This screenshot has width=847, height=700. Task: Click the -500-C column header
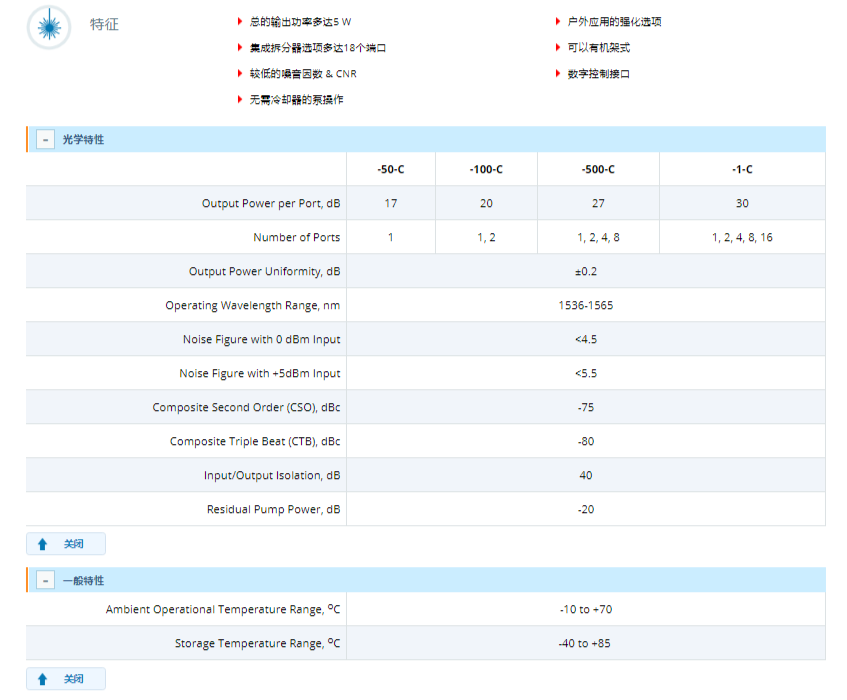click(598, 169)
